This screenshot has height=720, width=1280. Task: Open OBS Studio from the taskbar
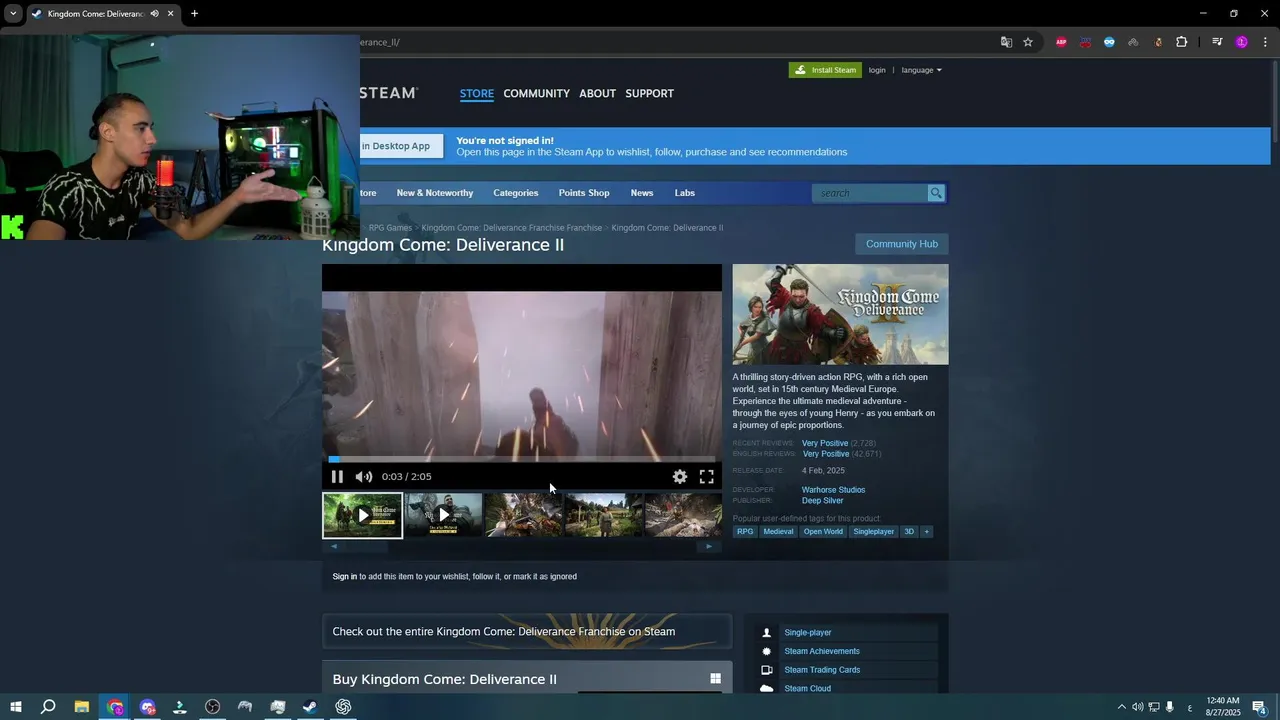point(212,707)
